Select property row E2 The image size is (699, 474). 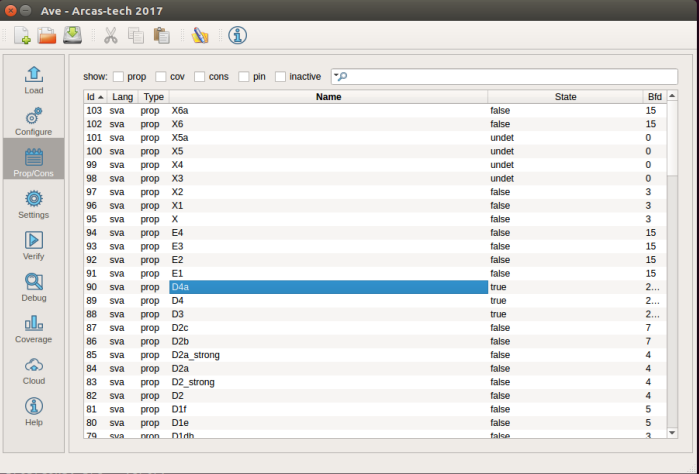(x=375, y=260)
